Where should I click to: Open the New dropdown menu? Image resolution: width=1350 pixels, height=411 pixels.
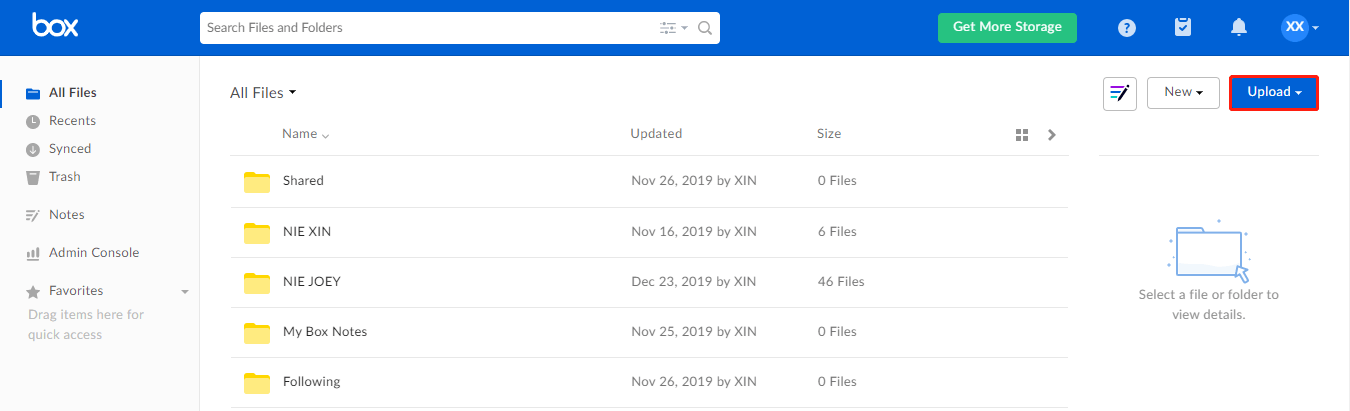(1183, 92)
